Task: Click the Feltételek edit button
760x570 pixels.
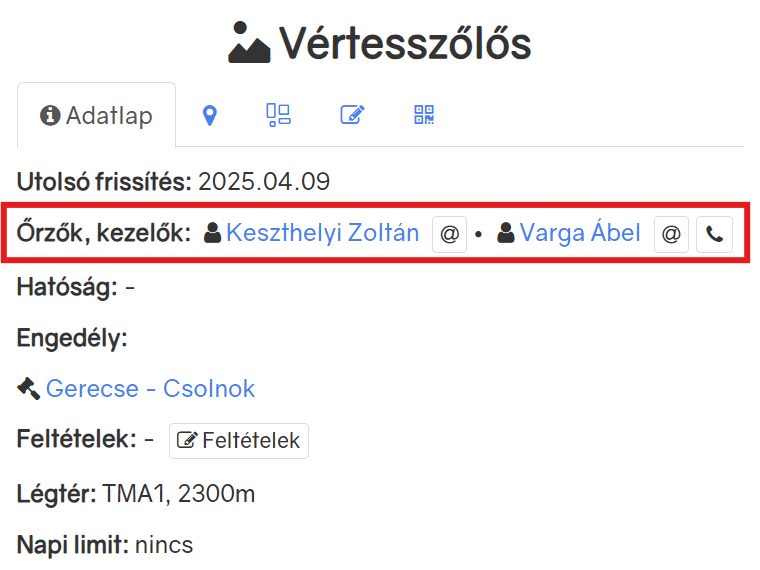Action: 238,441
